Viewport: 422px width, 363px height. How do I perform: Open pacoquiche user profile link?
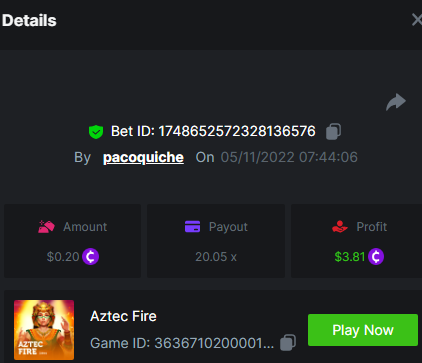pos(143,157)
